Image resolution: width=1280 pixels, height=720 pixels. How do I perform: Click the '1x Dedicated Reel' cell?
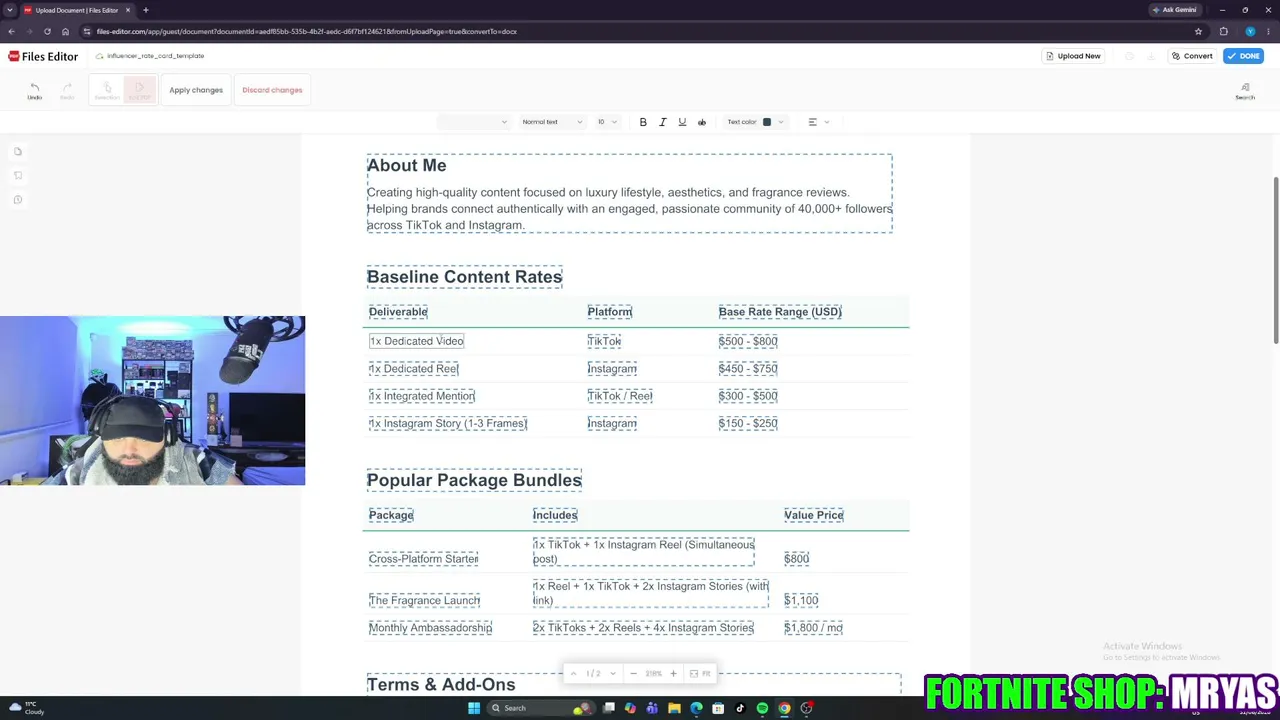tap(413, 369)
